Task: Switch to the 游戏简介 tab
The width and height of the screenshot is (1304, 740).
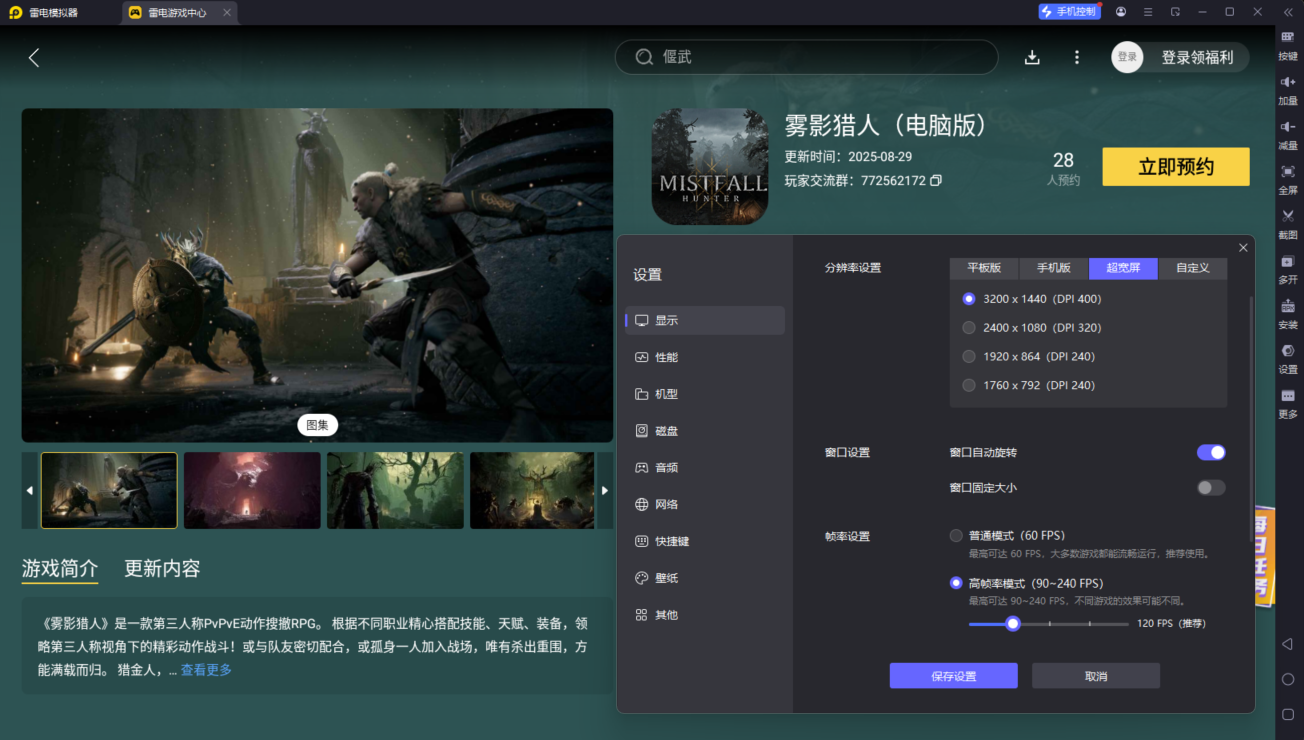Action: pyautogui.click(x=60, y=568)
